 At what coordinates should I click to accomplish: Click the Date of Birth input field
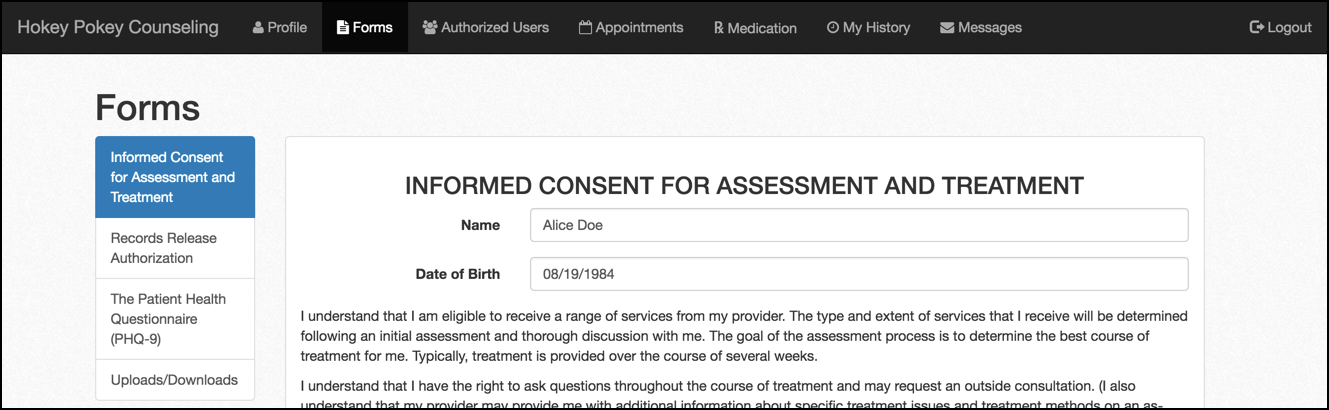coord(858,274)
